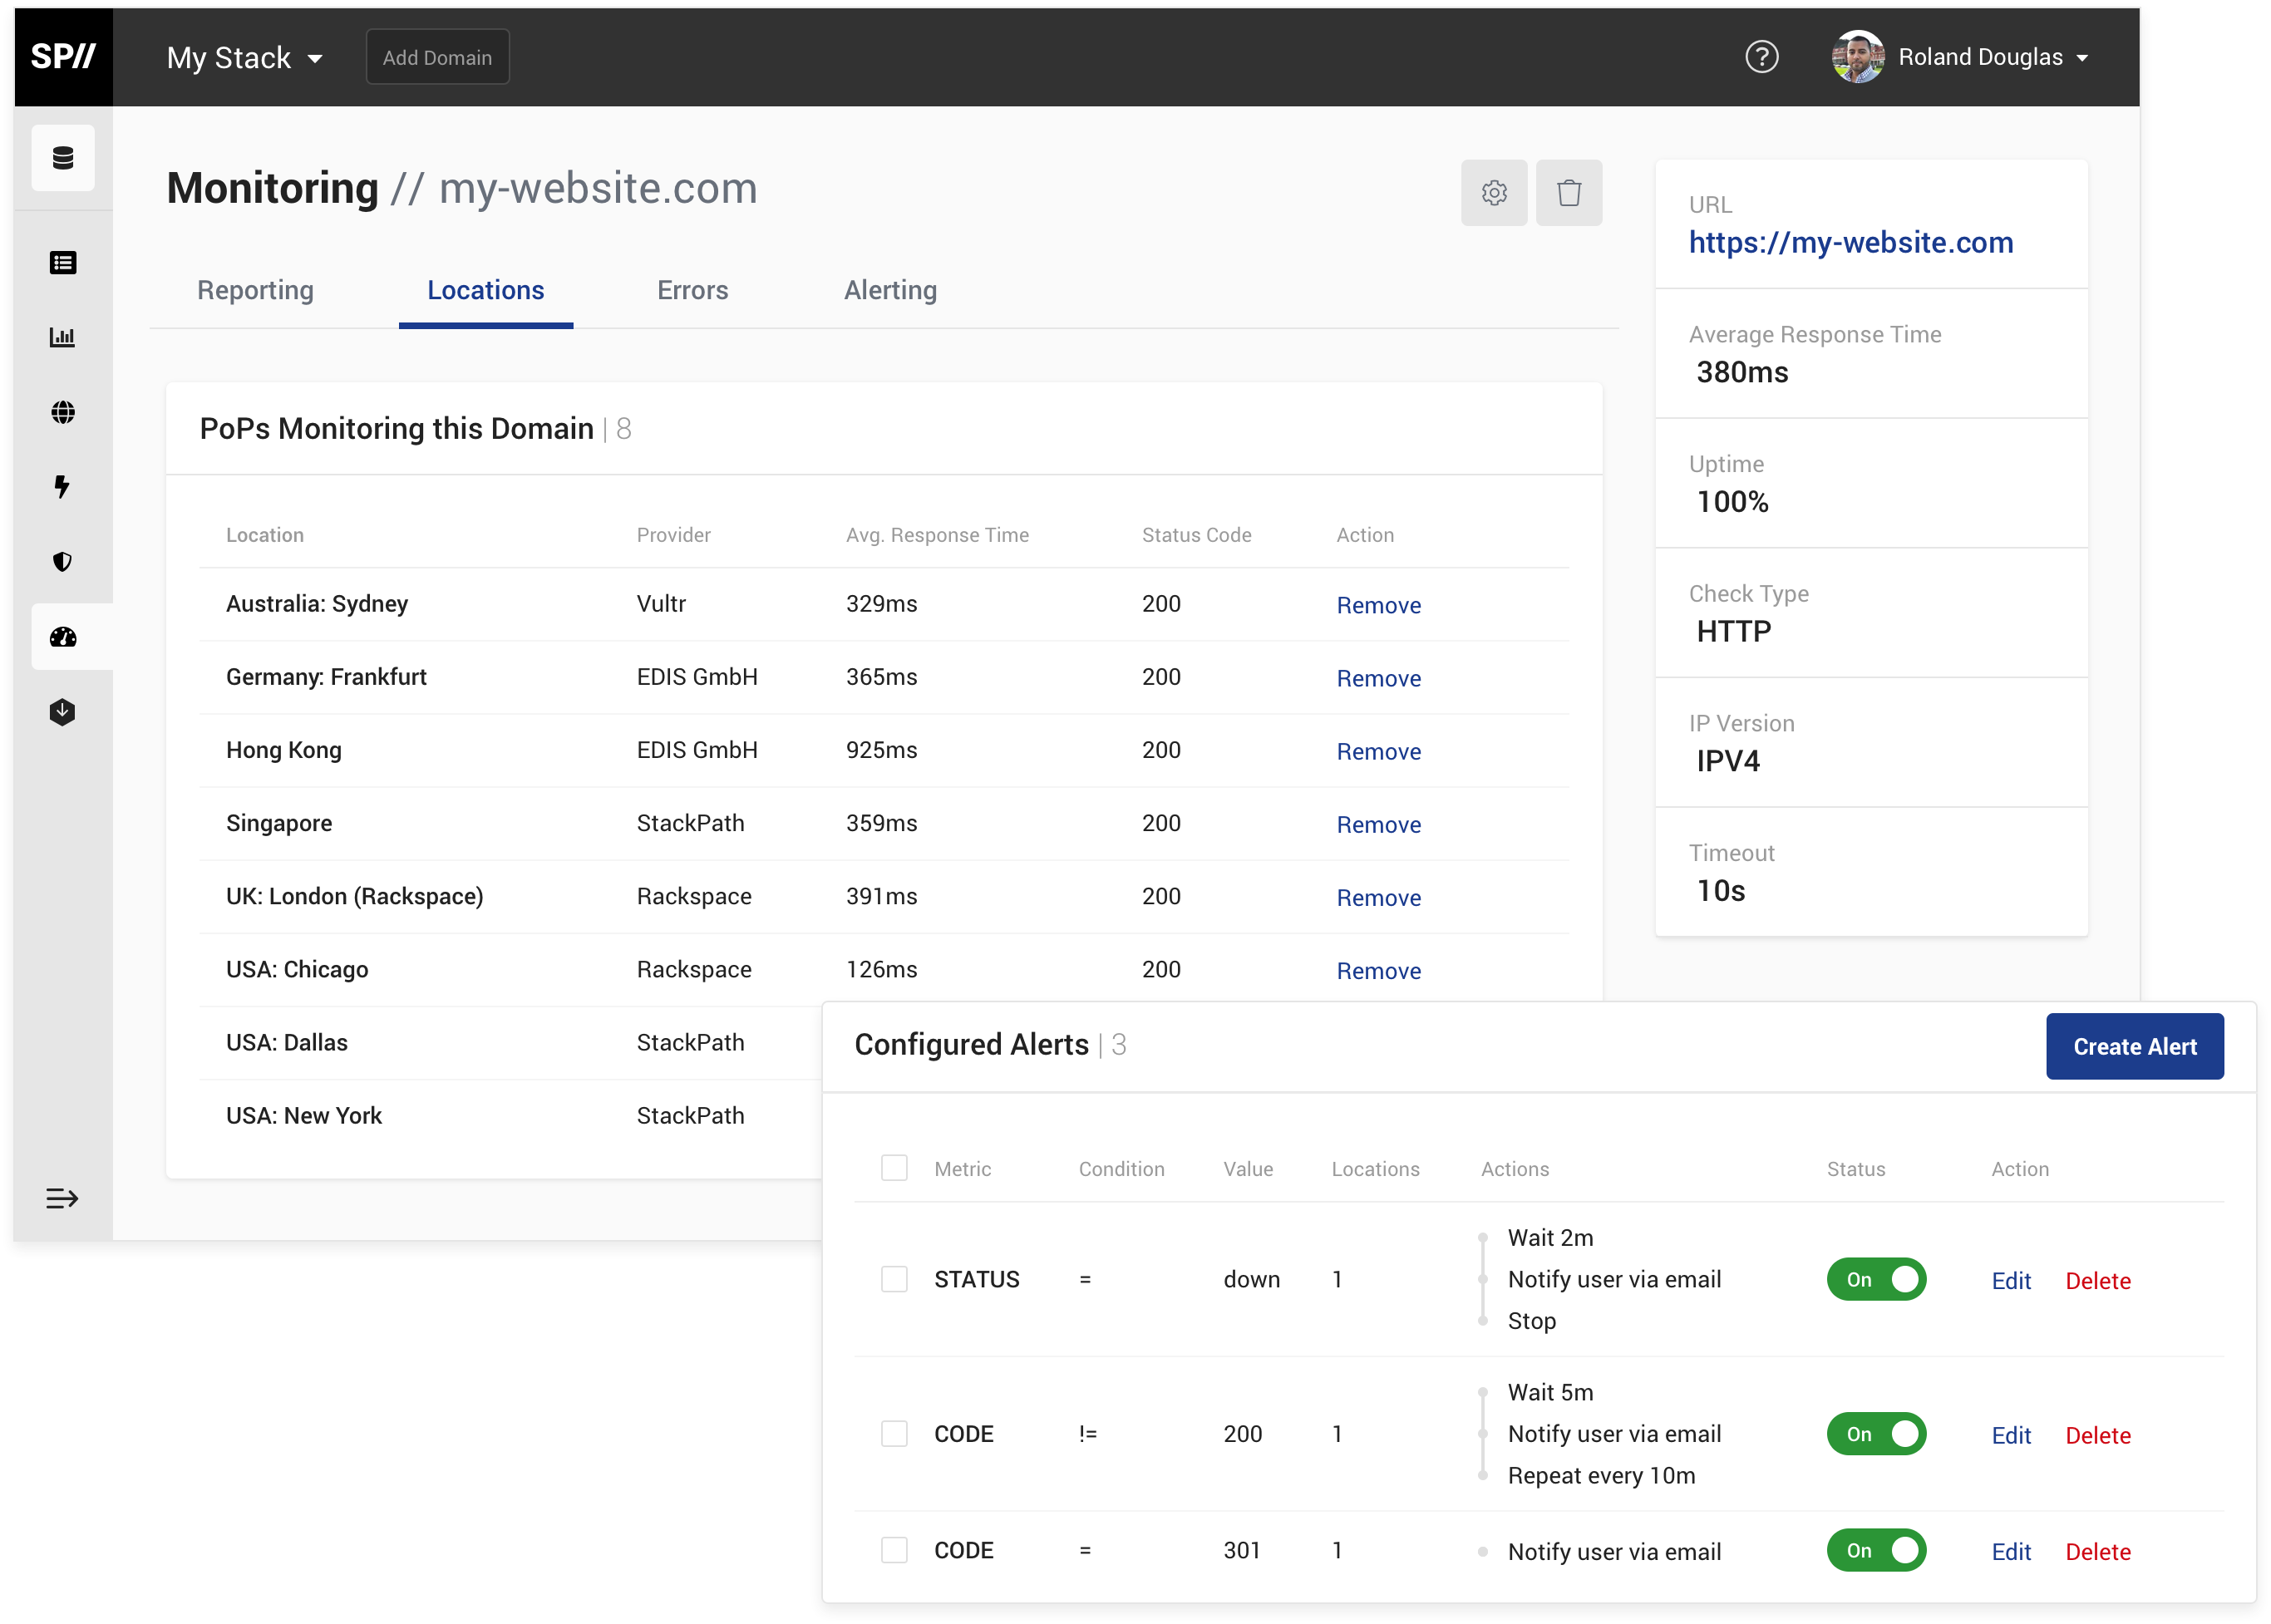The image size is (2271, 1624).
Task: Click the help/question mark icon
Action: coord(1763,58)
